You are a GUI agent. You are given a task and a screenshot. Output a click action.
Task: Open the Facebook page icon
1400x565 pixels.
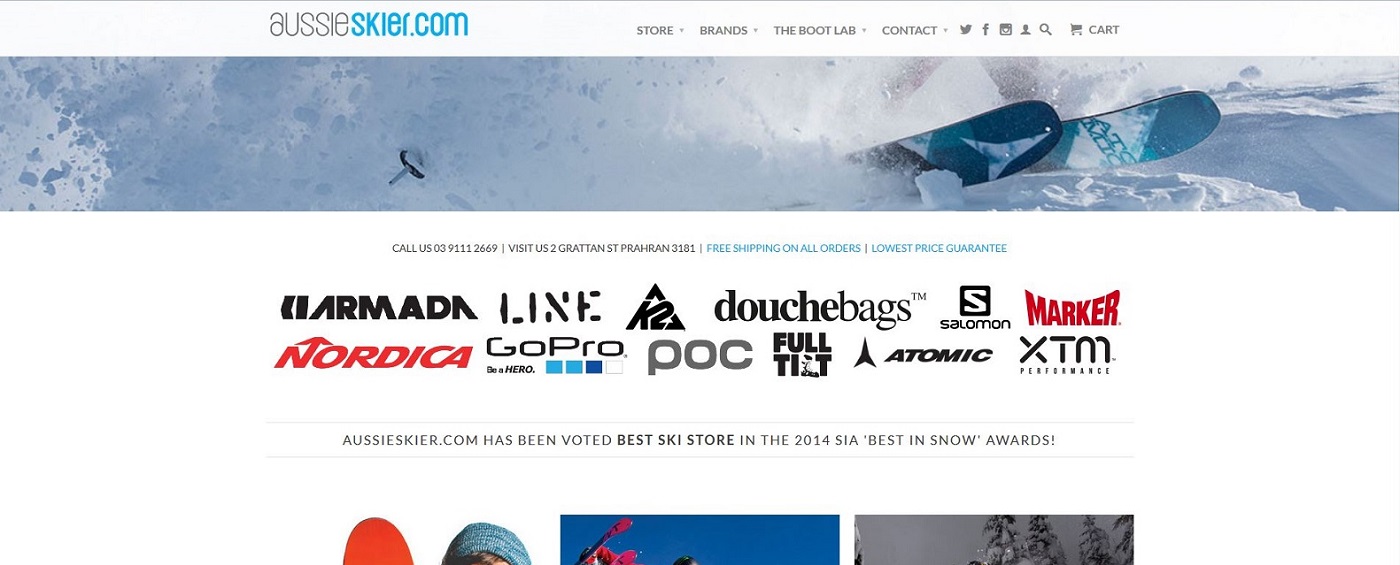(x=986, y=30)
